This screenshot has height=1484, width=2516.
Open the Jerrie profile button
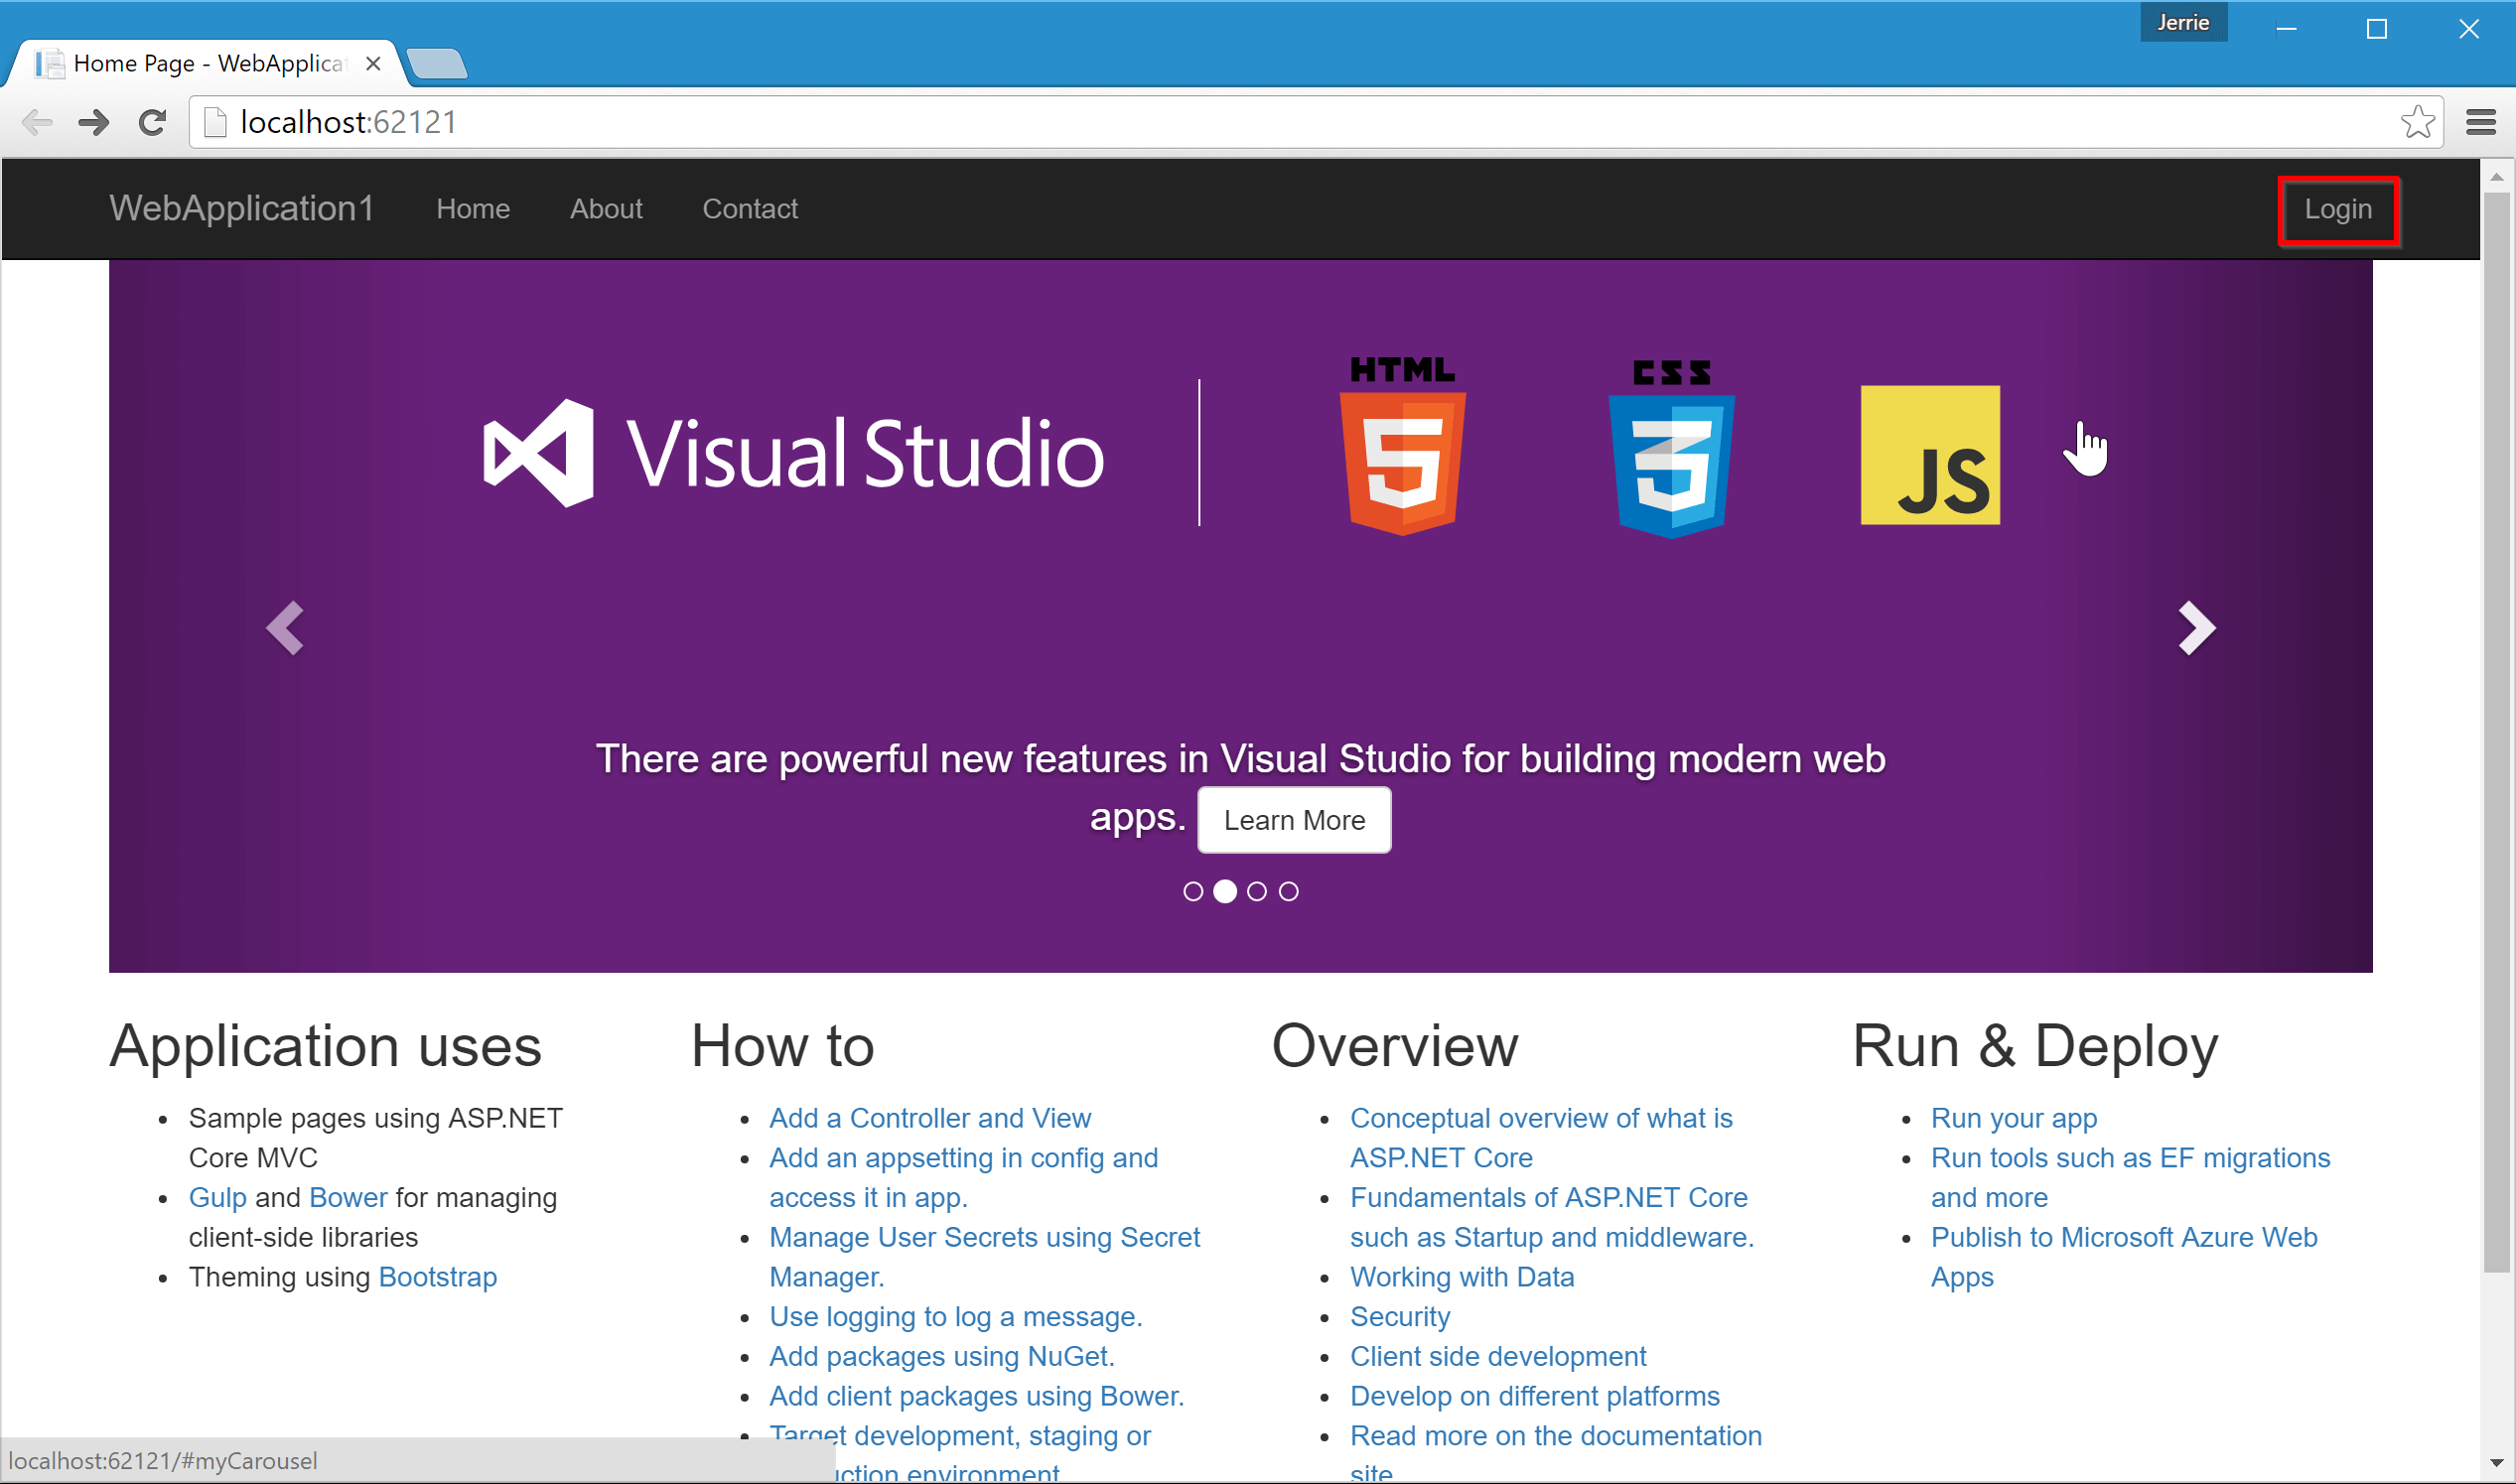[x=2182, y=22]
